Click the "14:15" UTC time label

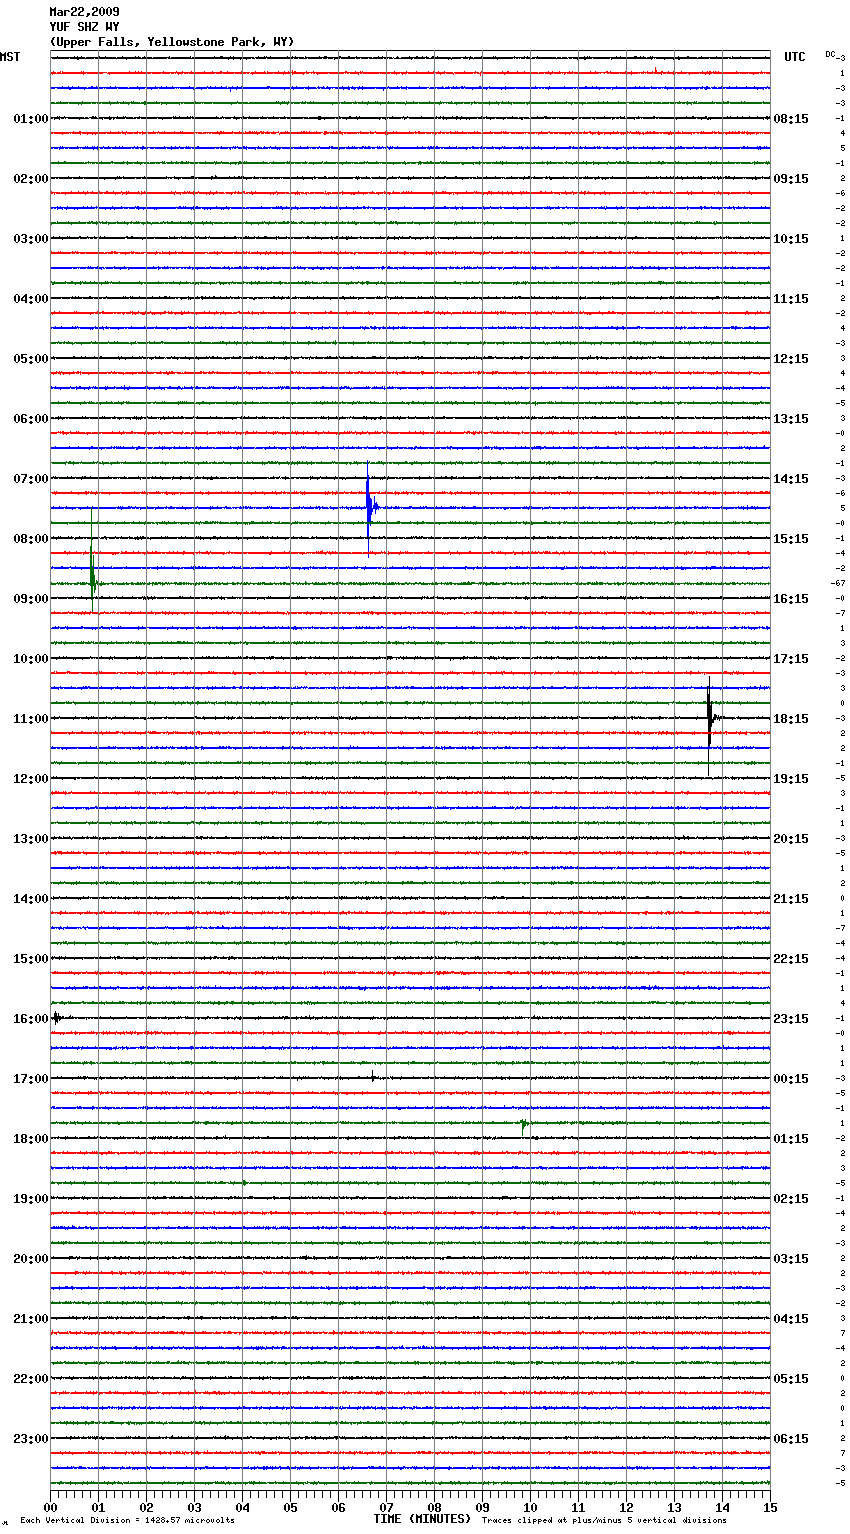point(791,479)
